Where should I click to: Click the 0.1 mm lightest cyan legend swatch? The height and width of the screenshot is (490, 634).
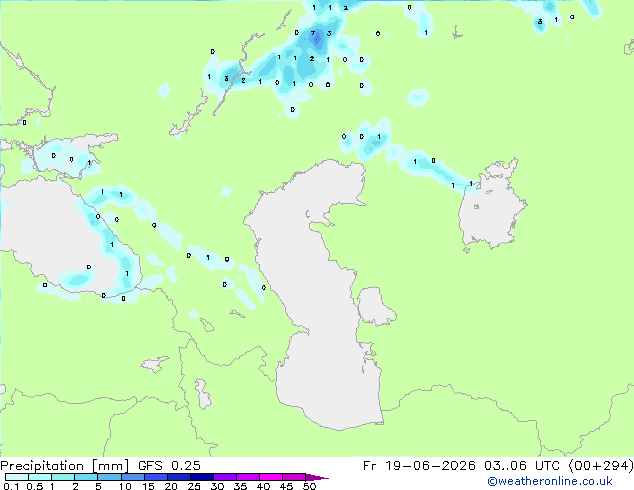pos(17,477)
